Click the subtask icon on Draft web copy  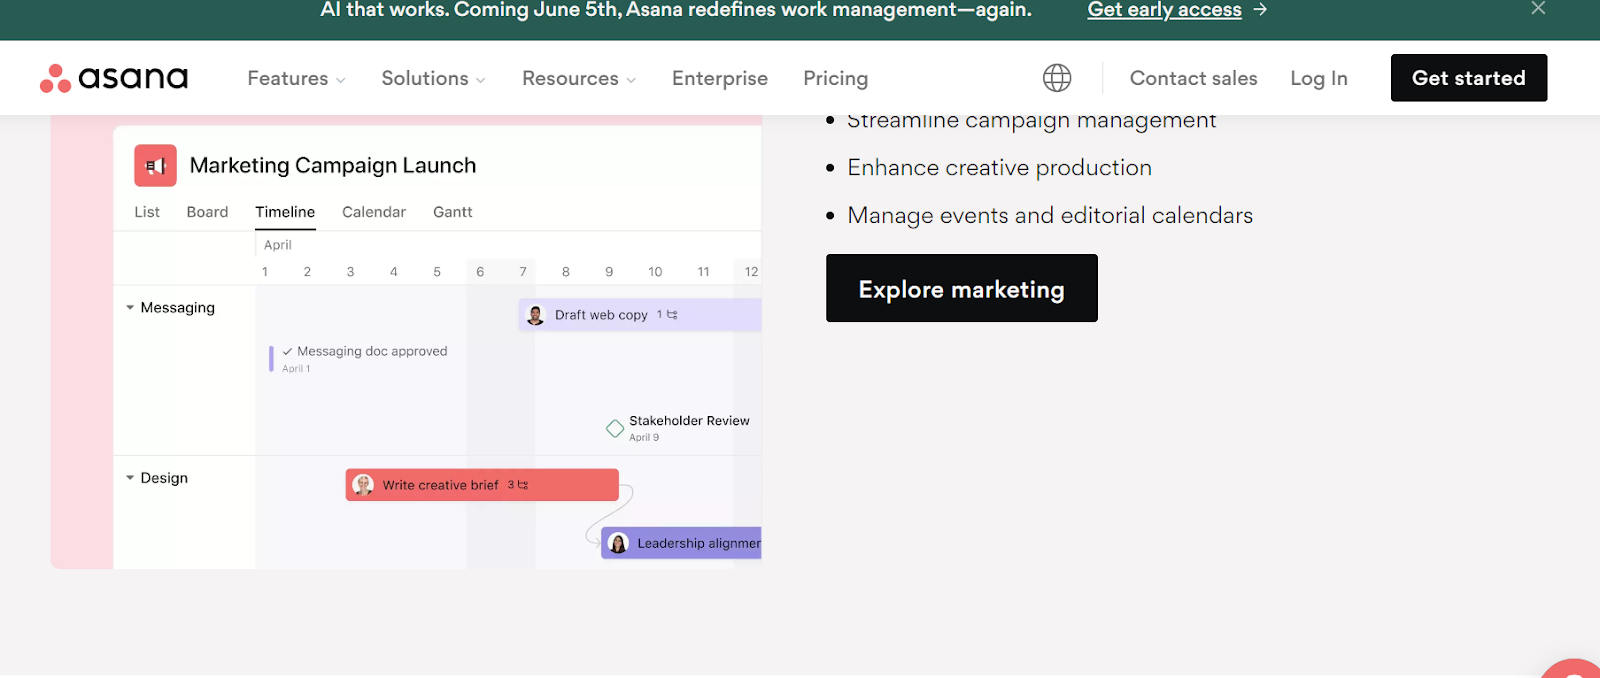click(x=672, y=315)
